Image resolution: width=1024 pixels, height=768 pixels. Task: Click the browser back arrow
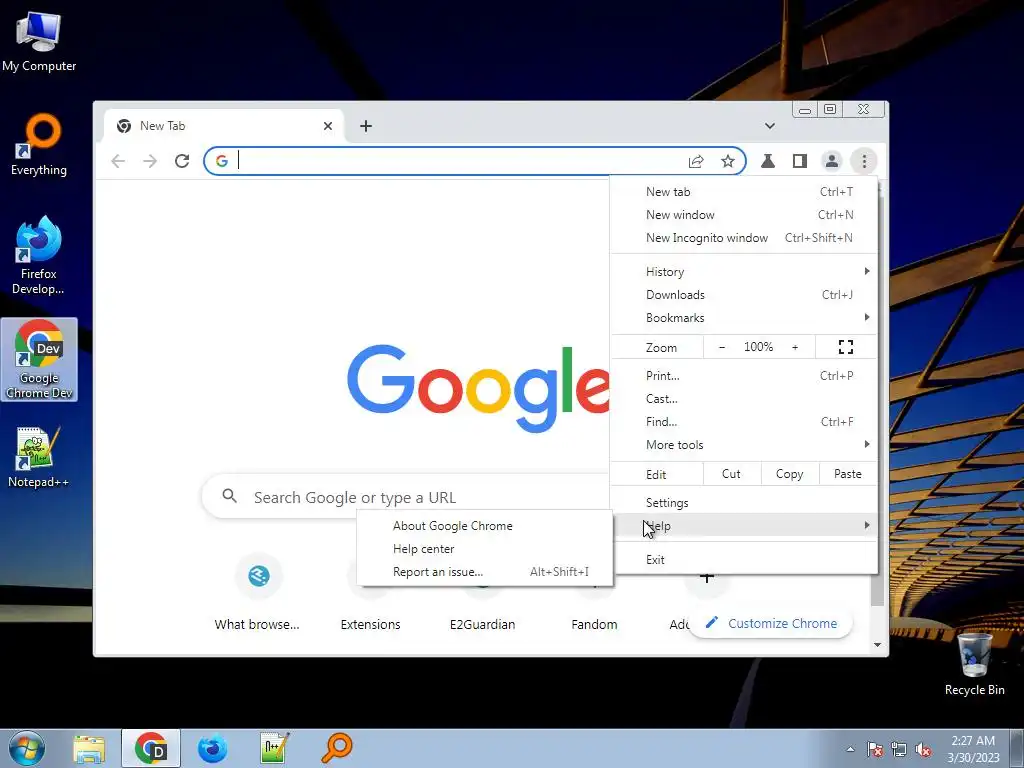pyautogui.click(x=118, y=161)
